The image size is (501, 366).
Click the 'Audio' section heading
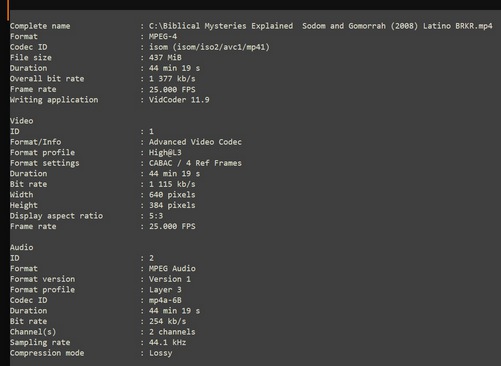[x=22, y=247]
